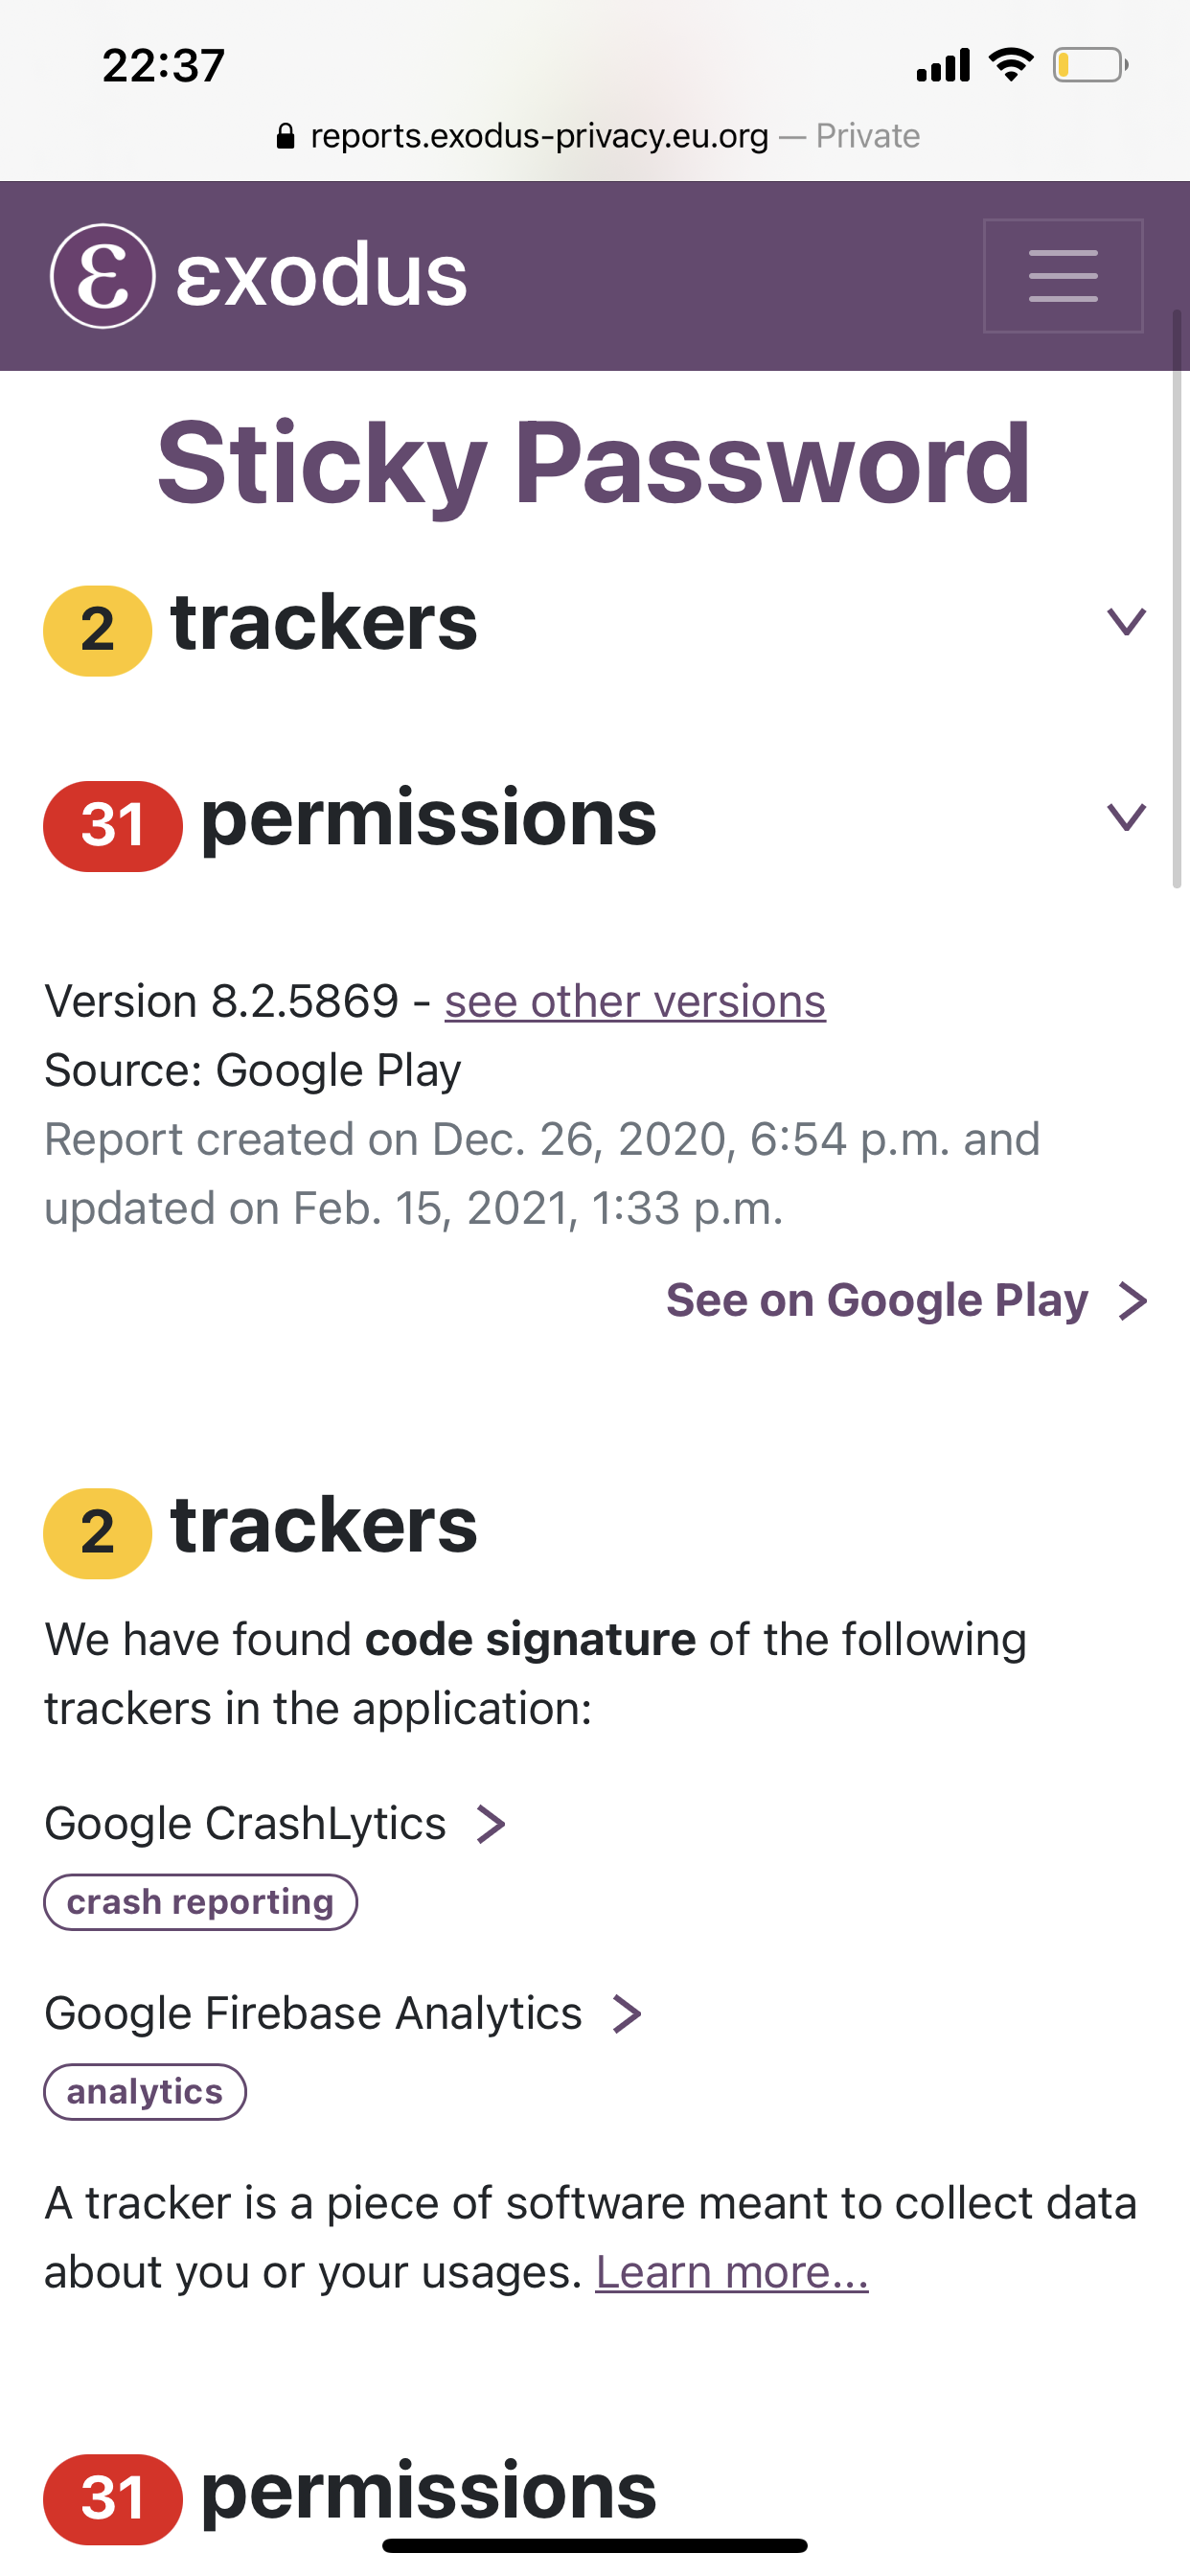Image resolution: width=1190 pixels, height=2576 pixels.
Task: Click the Exodus circular logo icon
Action: pos(102,276)
